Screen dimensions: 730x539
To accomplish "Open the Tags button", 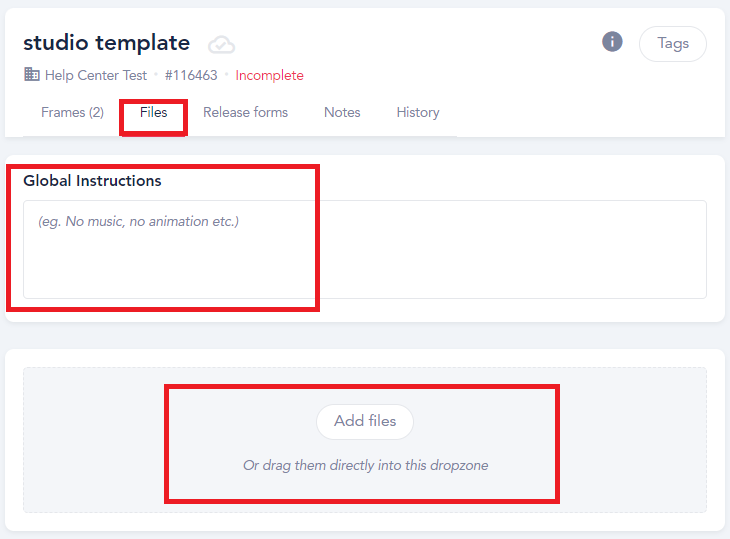I will [x=673, y=44].
